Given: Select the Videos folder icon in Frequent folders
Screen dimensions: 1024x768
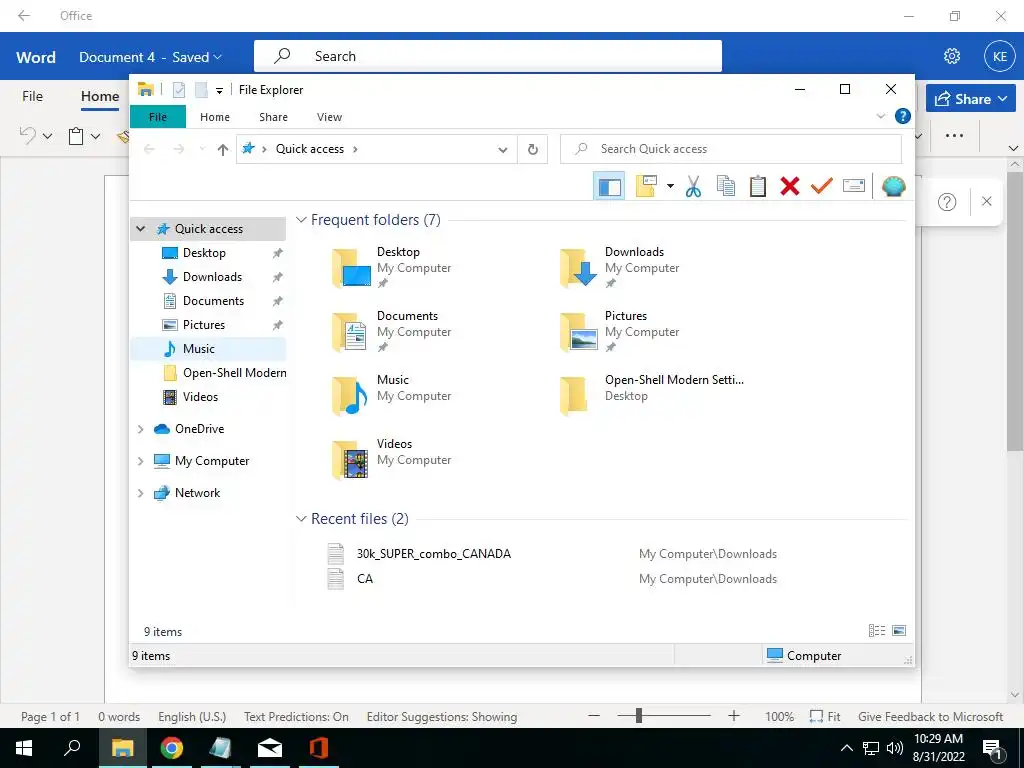Looking at the screenshot, I should [x=351, y=460].
